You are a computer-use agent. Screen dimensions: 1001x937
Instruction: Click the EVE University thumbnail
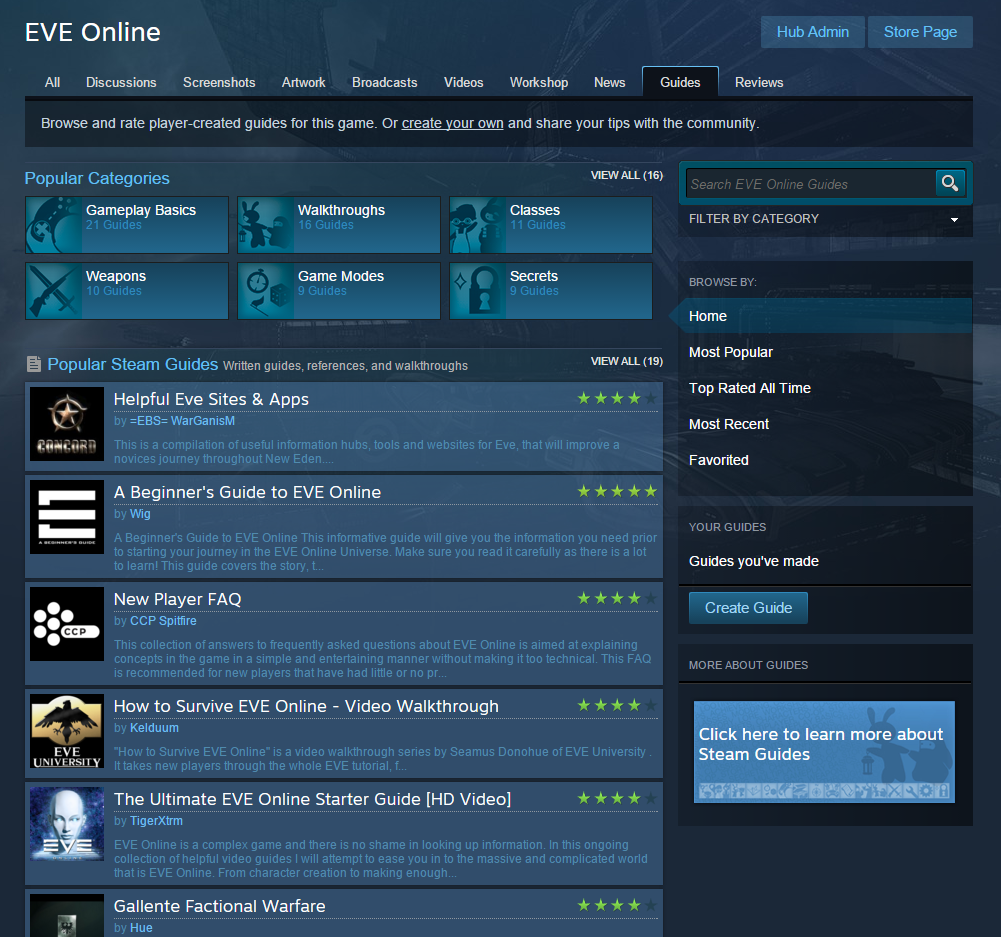click(67, 731)
